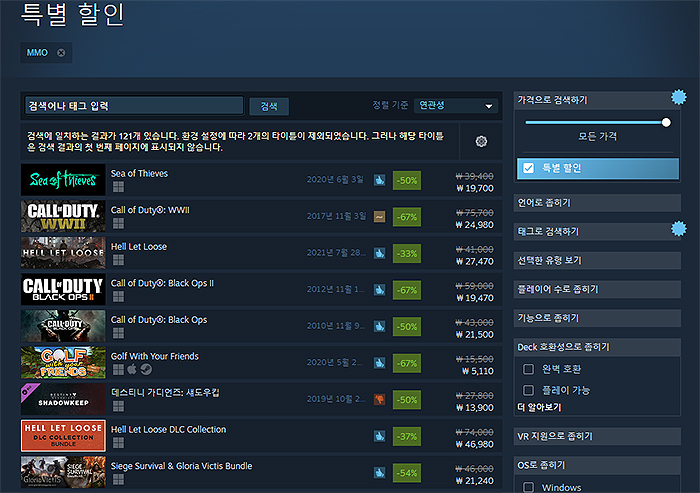Open Hell Let Loose DLC Collection title
Screen dimensions: 700x493
click(x=168, y=430)
